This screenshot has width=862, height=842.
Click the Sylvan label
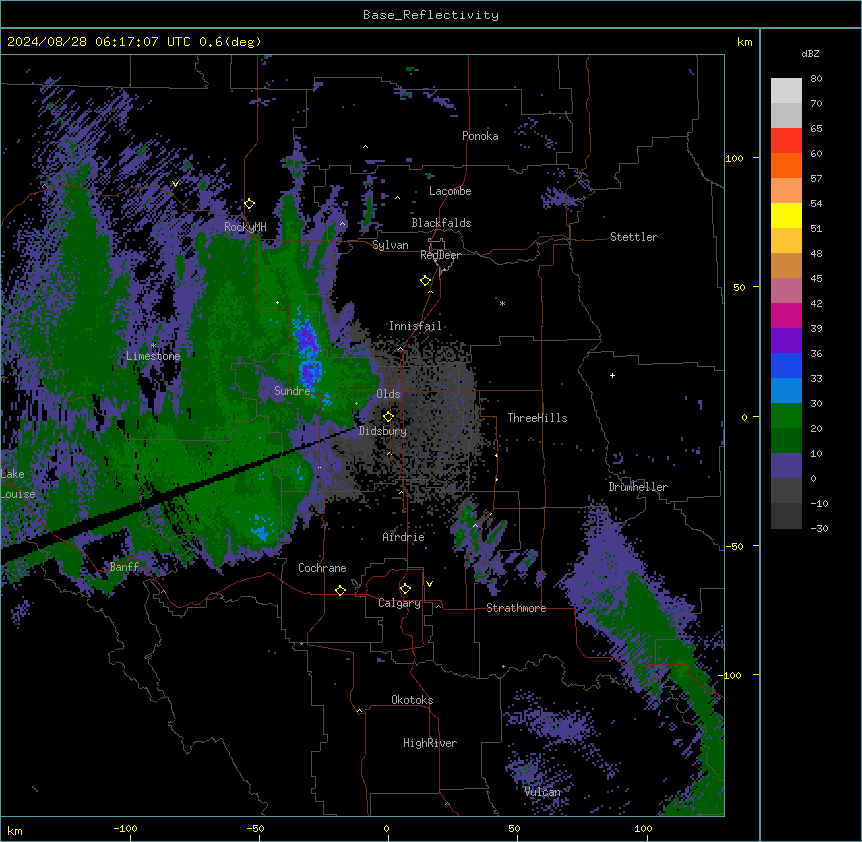(390, 245)
